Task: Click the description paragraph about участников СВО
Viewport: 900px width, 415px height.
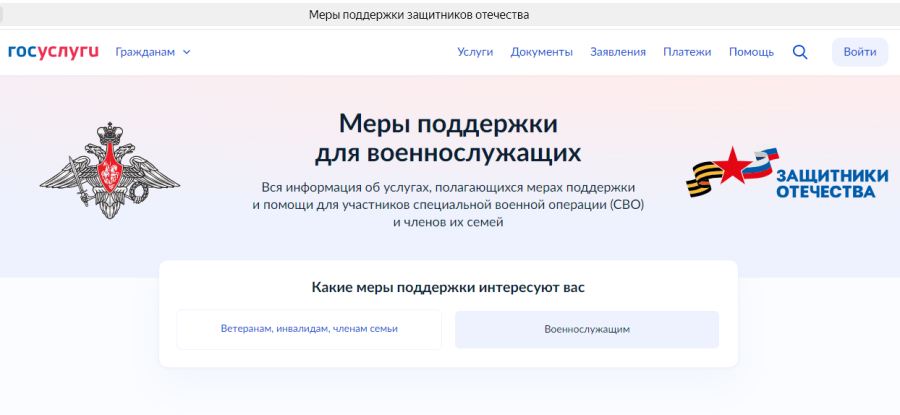Action: point(448,205)
